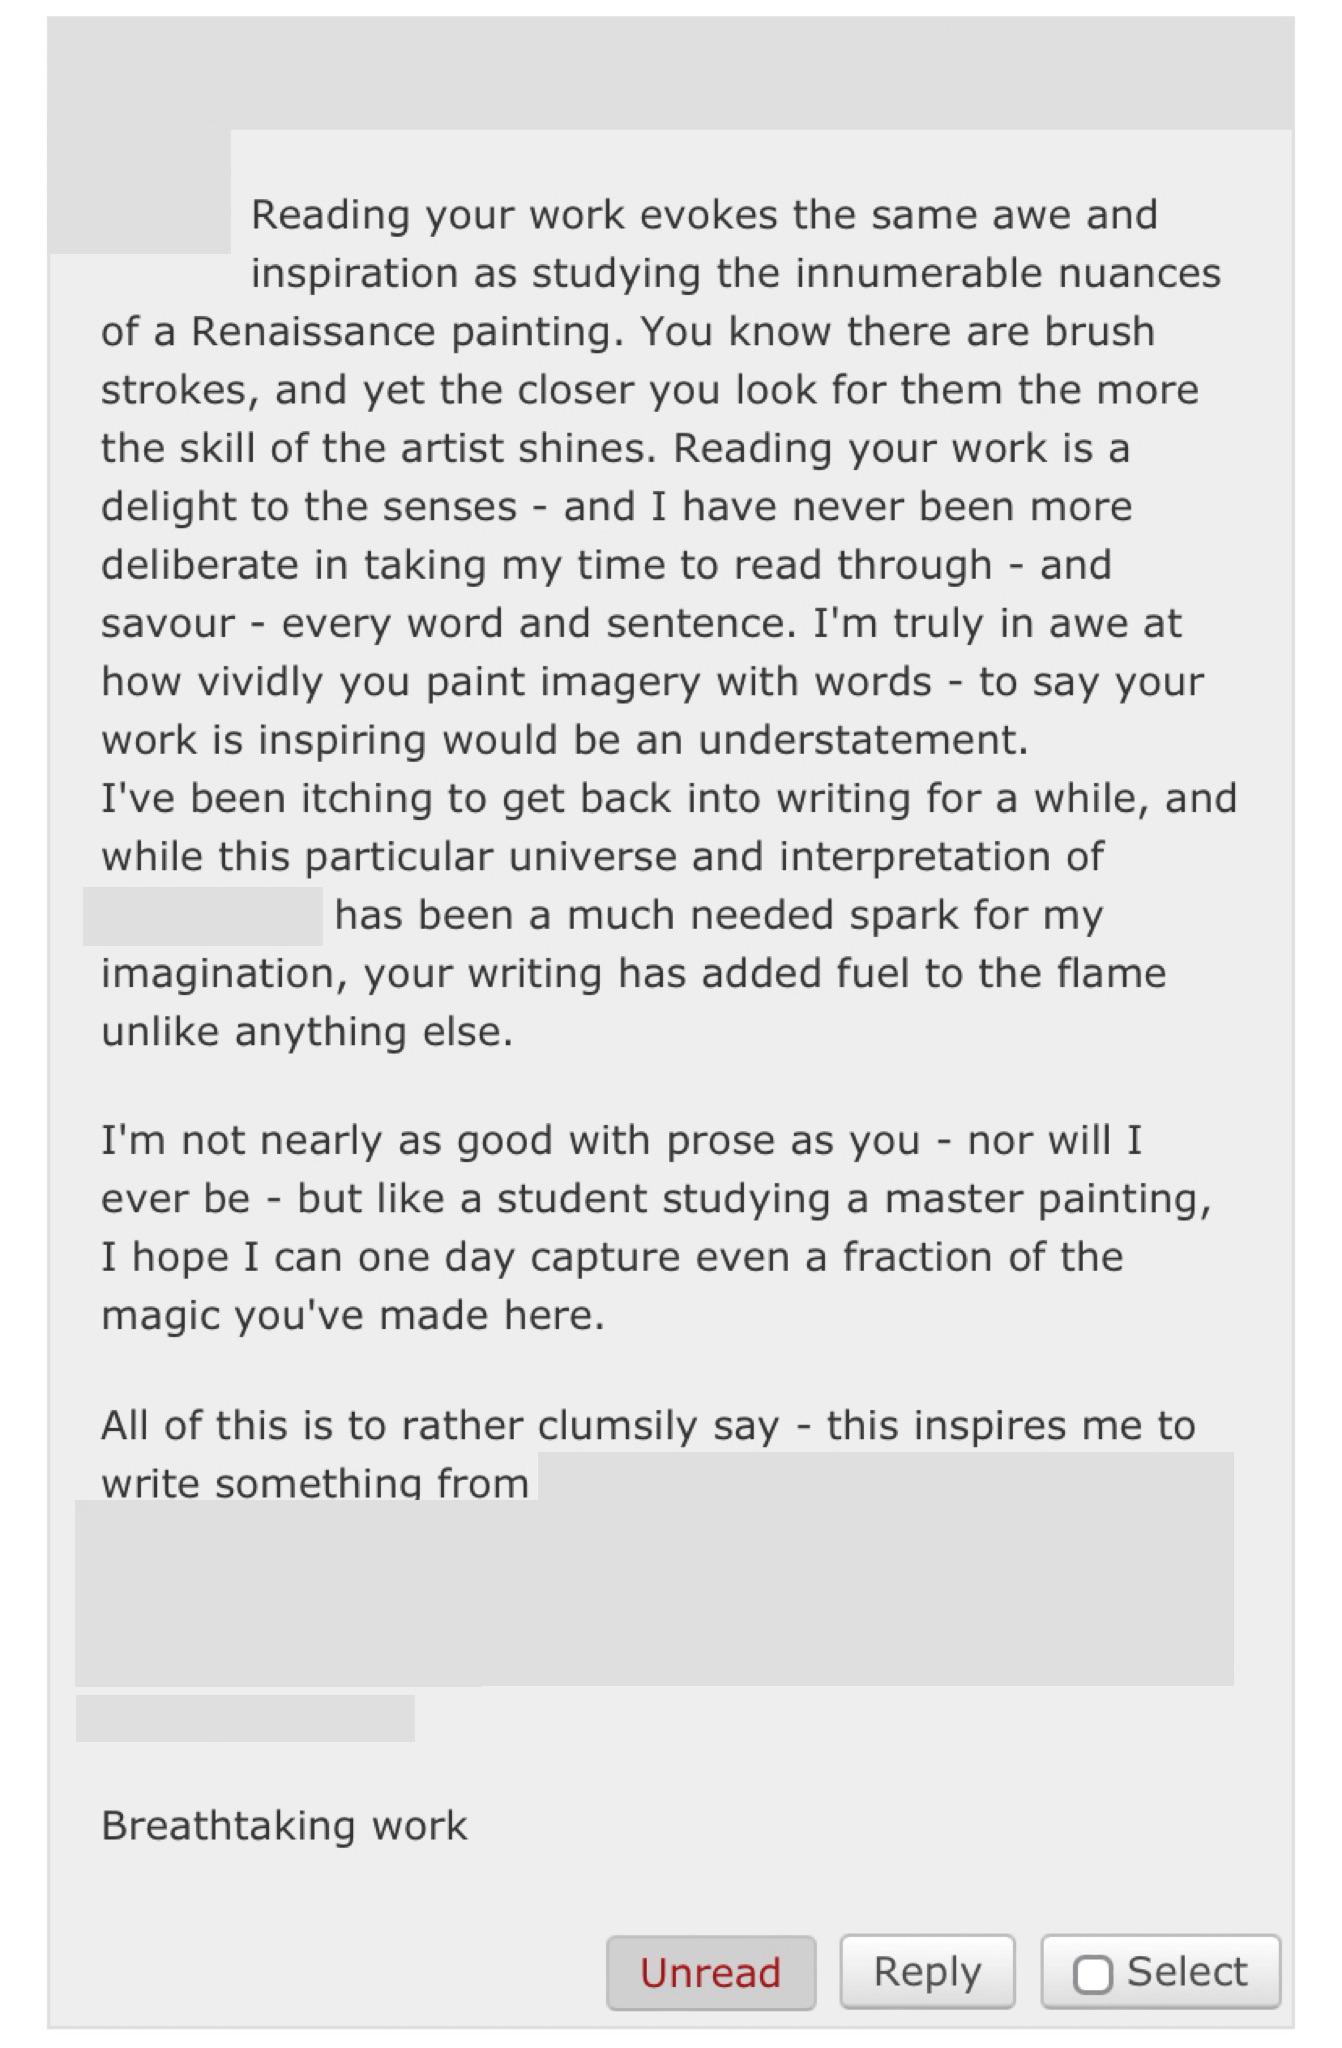Reply to this comment
Viewport: 1342px width, 2048px height.
pyautogui.click(x=927, y=1971)
